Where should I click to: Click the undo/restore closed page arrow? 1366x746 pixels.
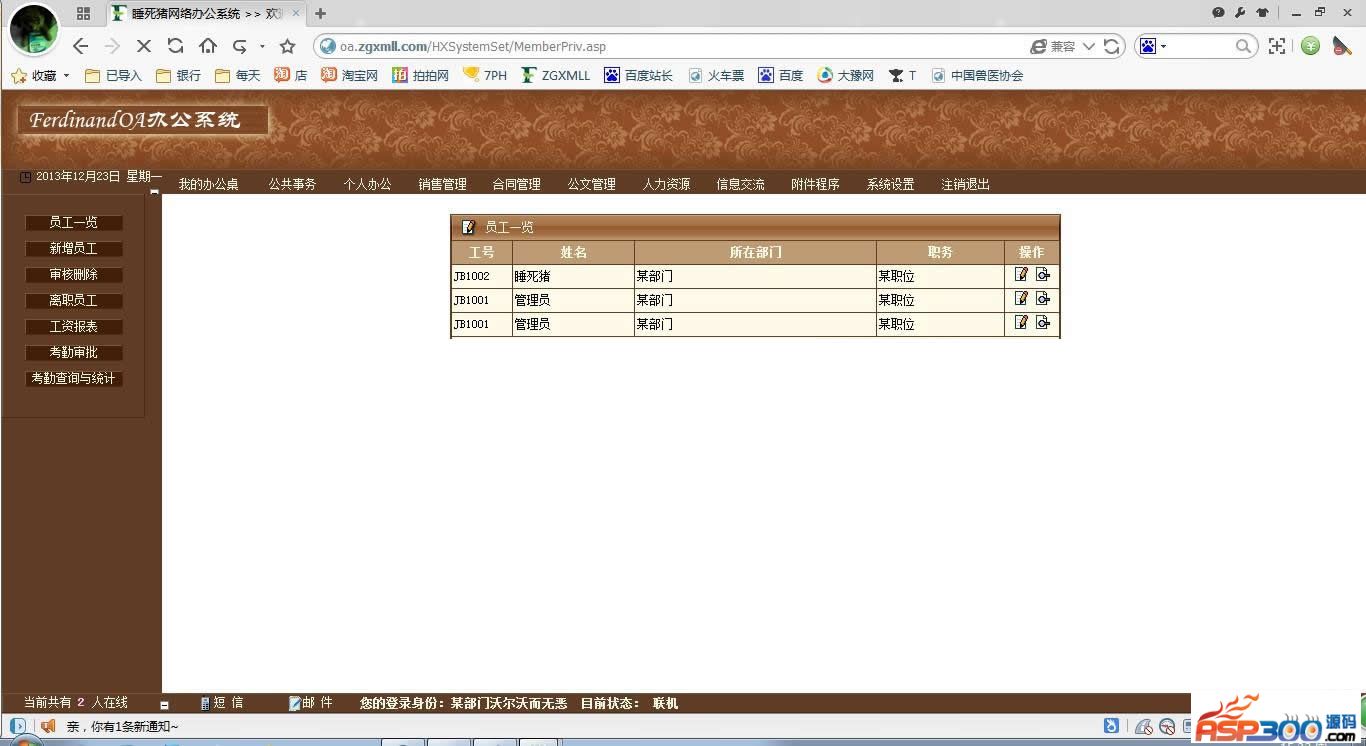[x=239, y=46]
